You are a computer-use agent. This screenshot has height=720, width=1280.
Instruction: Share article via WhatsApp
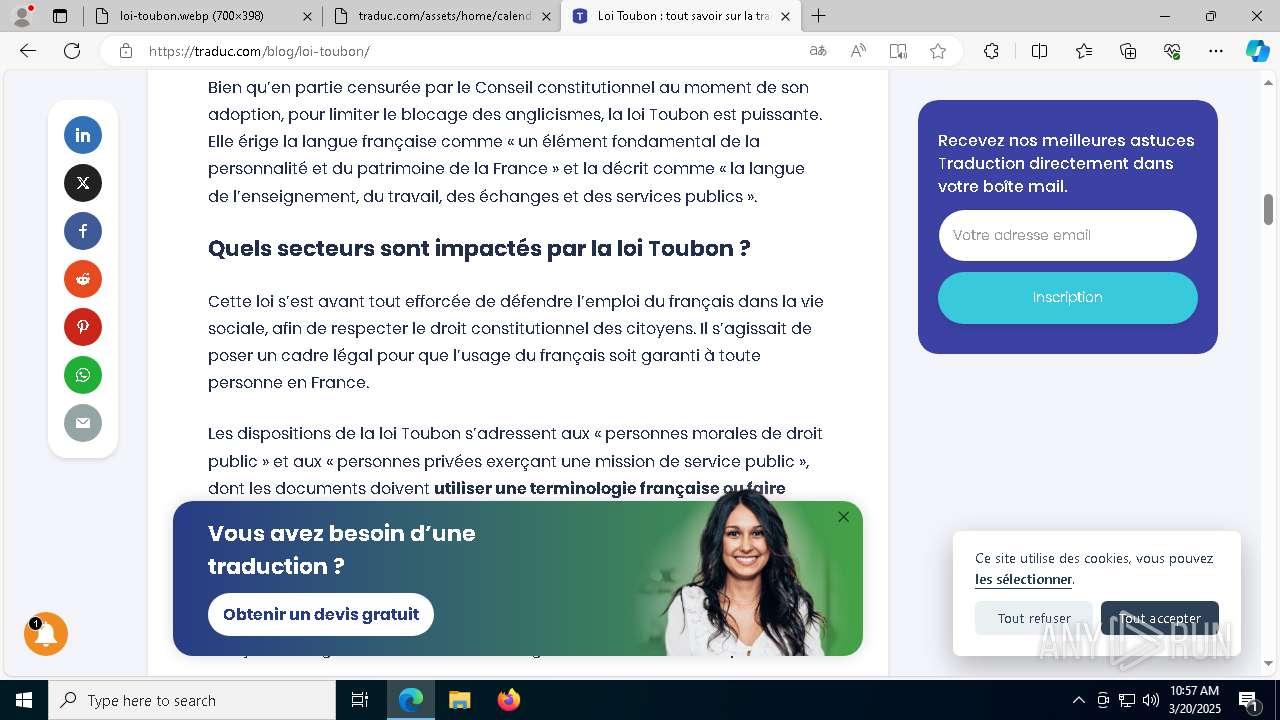click(x=83, y=375)
